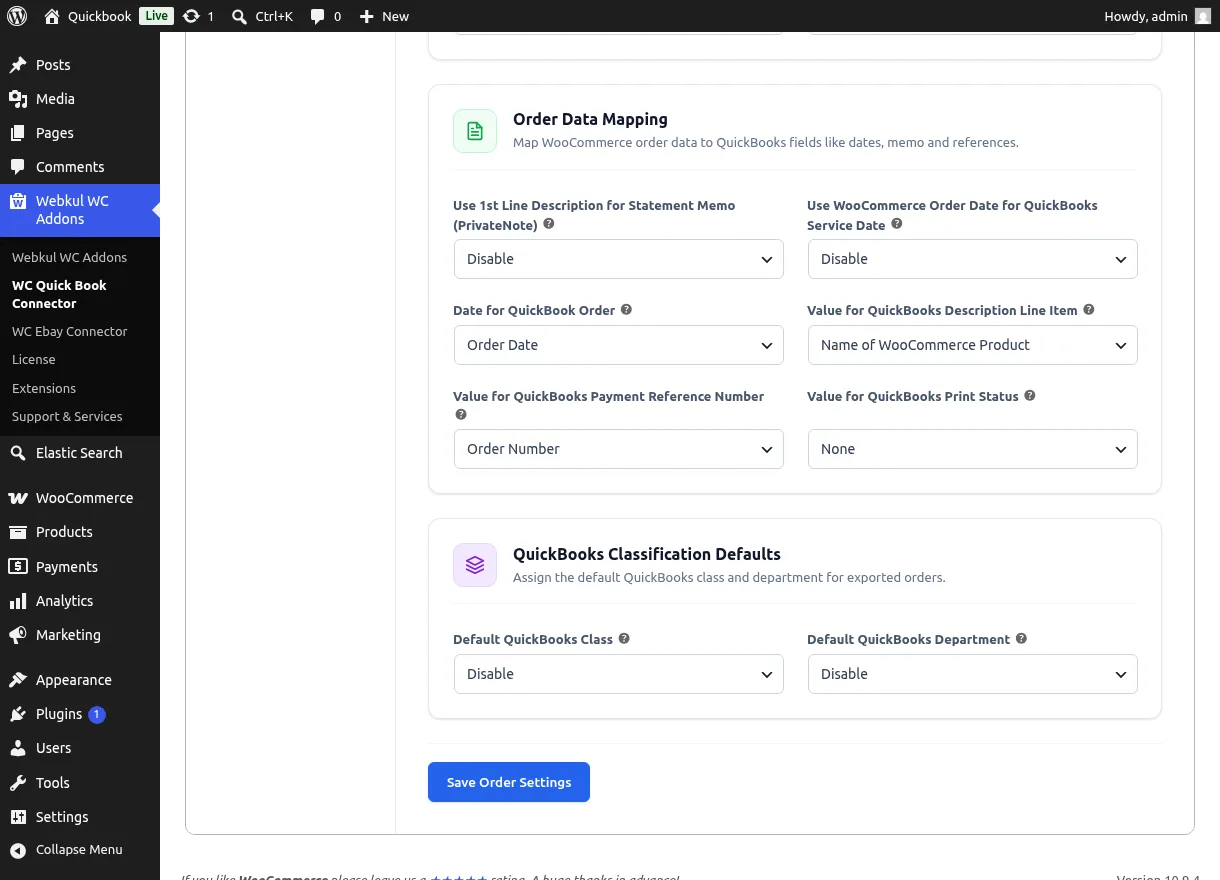
Task: Open the Payment Reference Number dropdown
Action: point(619,449)
